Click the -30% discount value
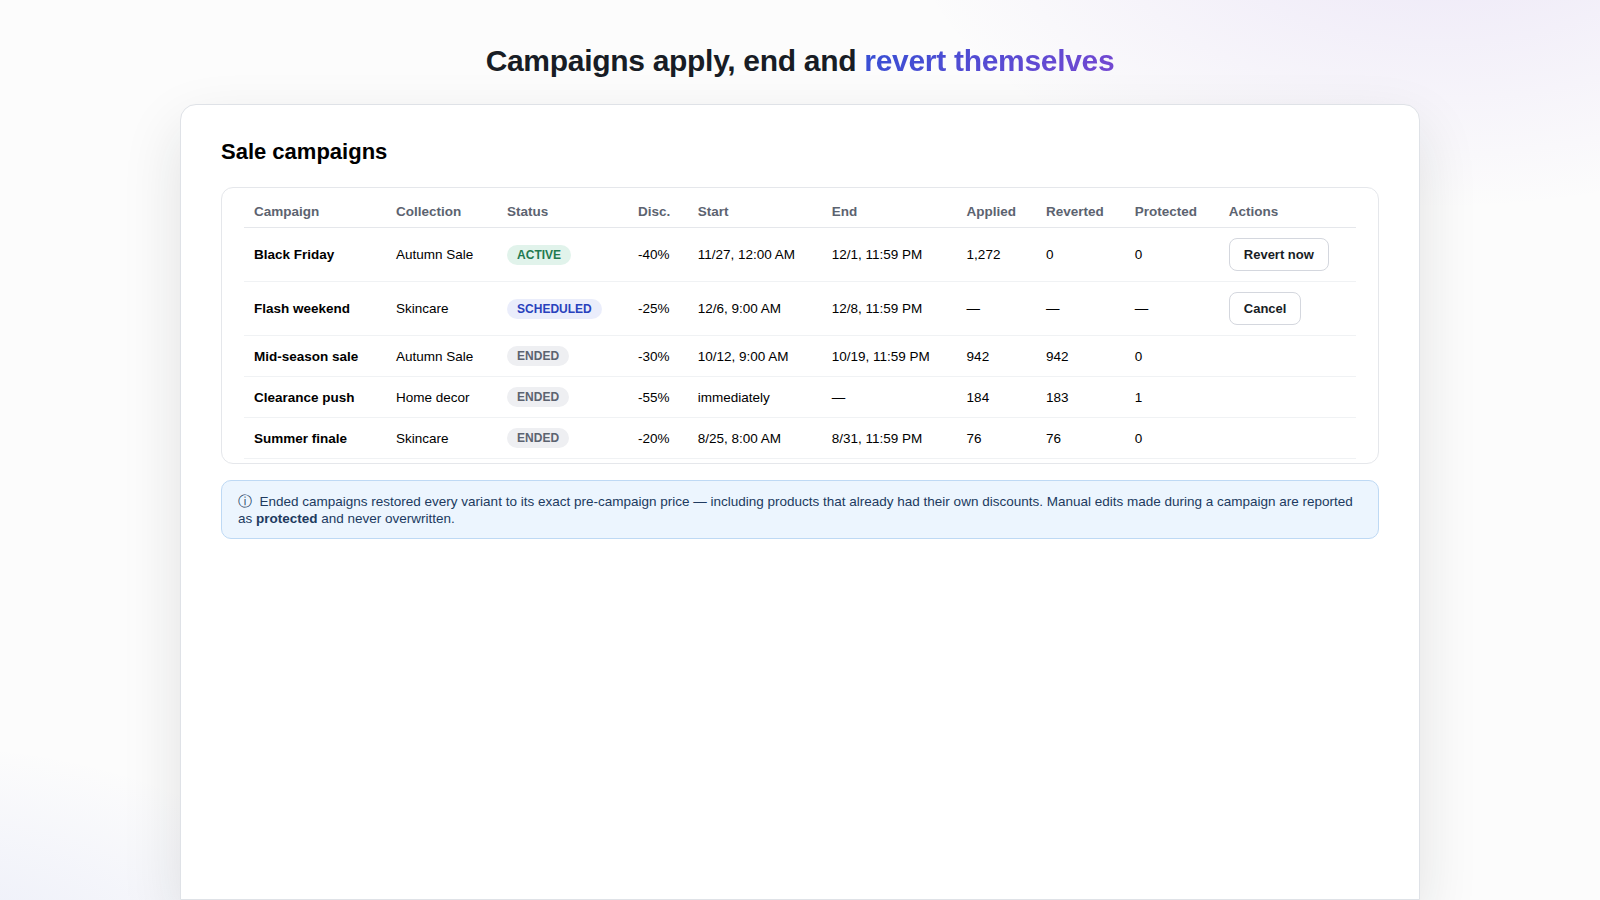Viewport: 1600px width, 900px height. tap(654, 357)
